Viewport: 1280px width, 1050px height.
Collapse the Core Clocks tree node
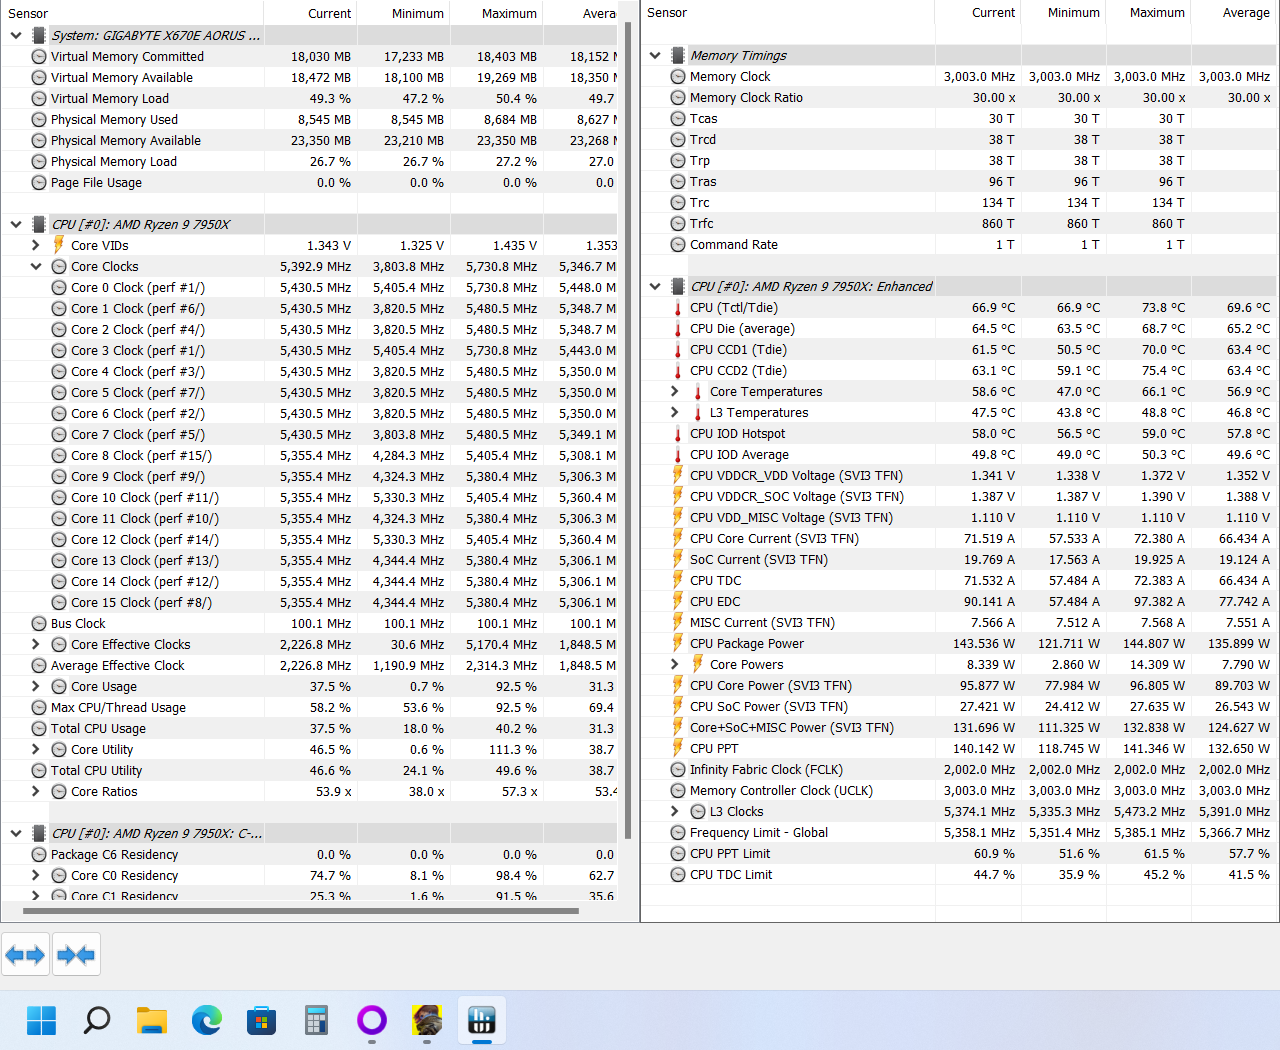point(36,267)
